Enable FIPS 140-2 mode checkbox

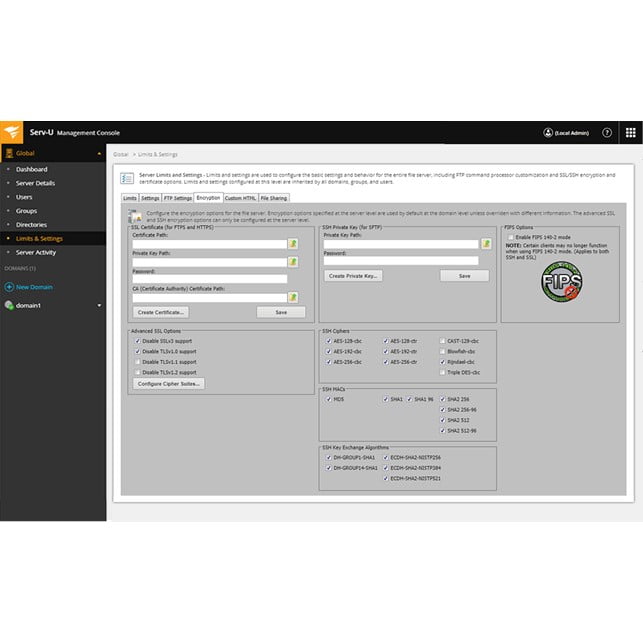coord(512,236)
